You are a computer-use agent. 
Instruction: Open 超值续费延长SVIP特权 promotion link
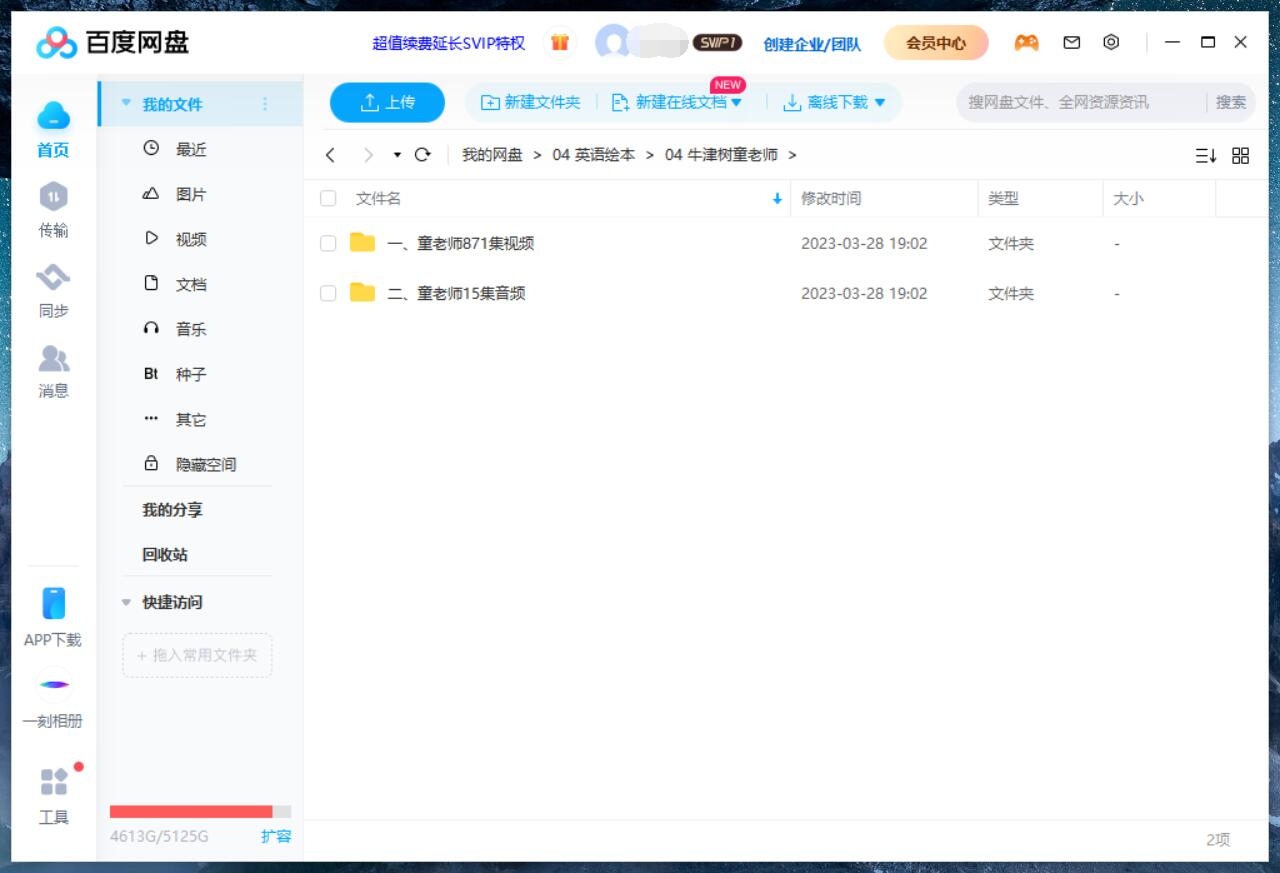[x=447, y=44]
